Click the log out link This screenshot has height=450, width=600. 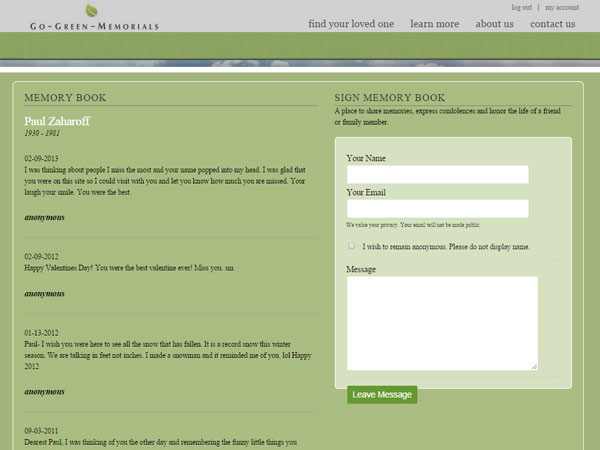(x=521, y=7)
